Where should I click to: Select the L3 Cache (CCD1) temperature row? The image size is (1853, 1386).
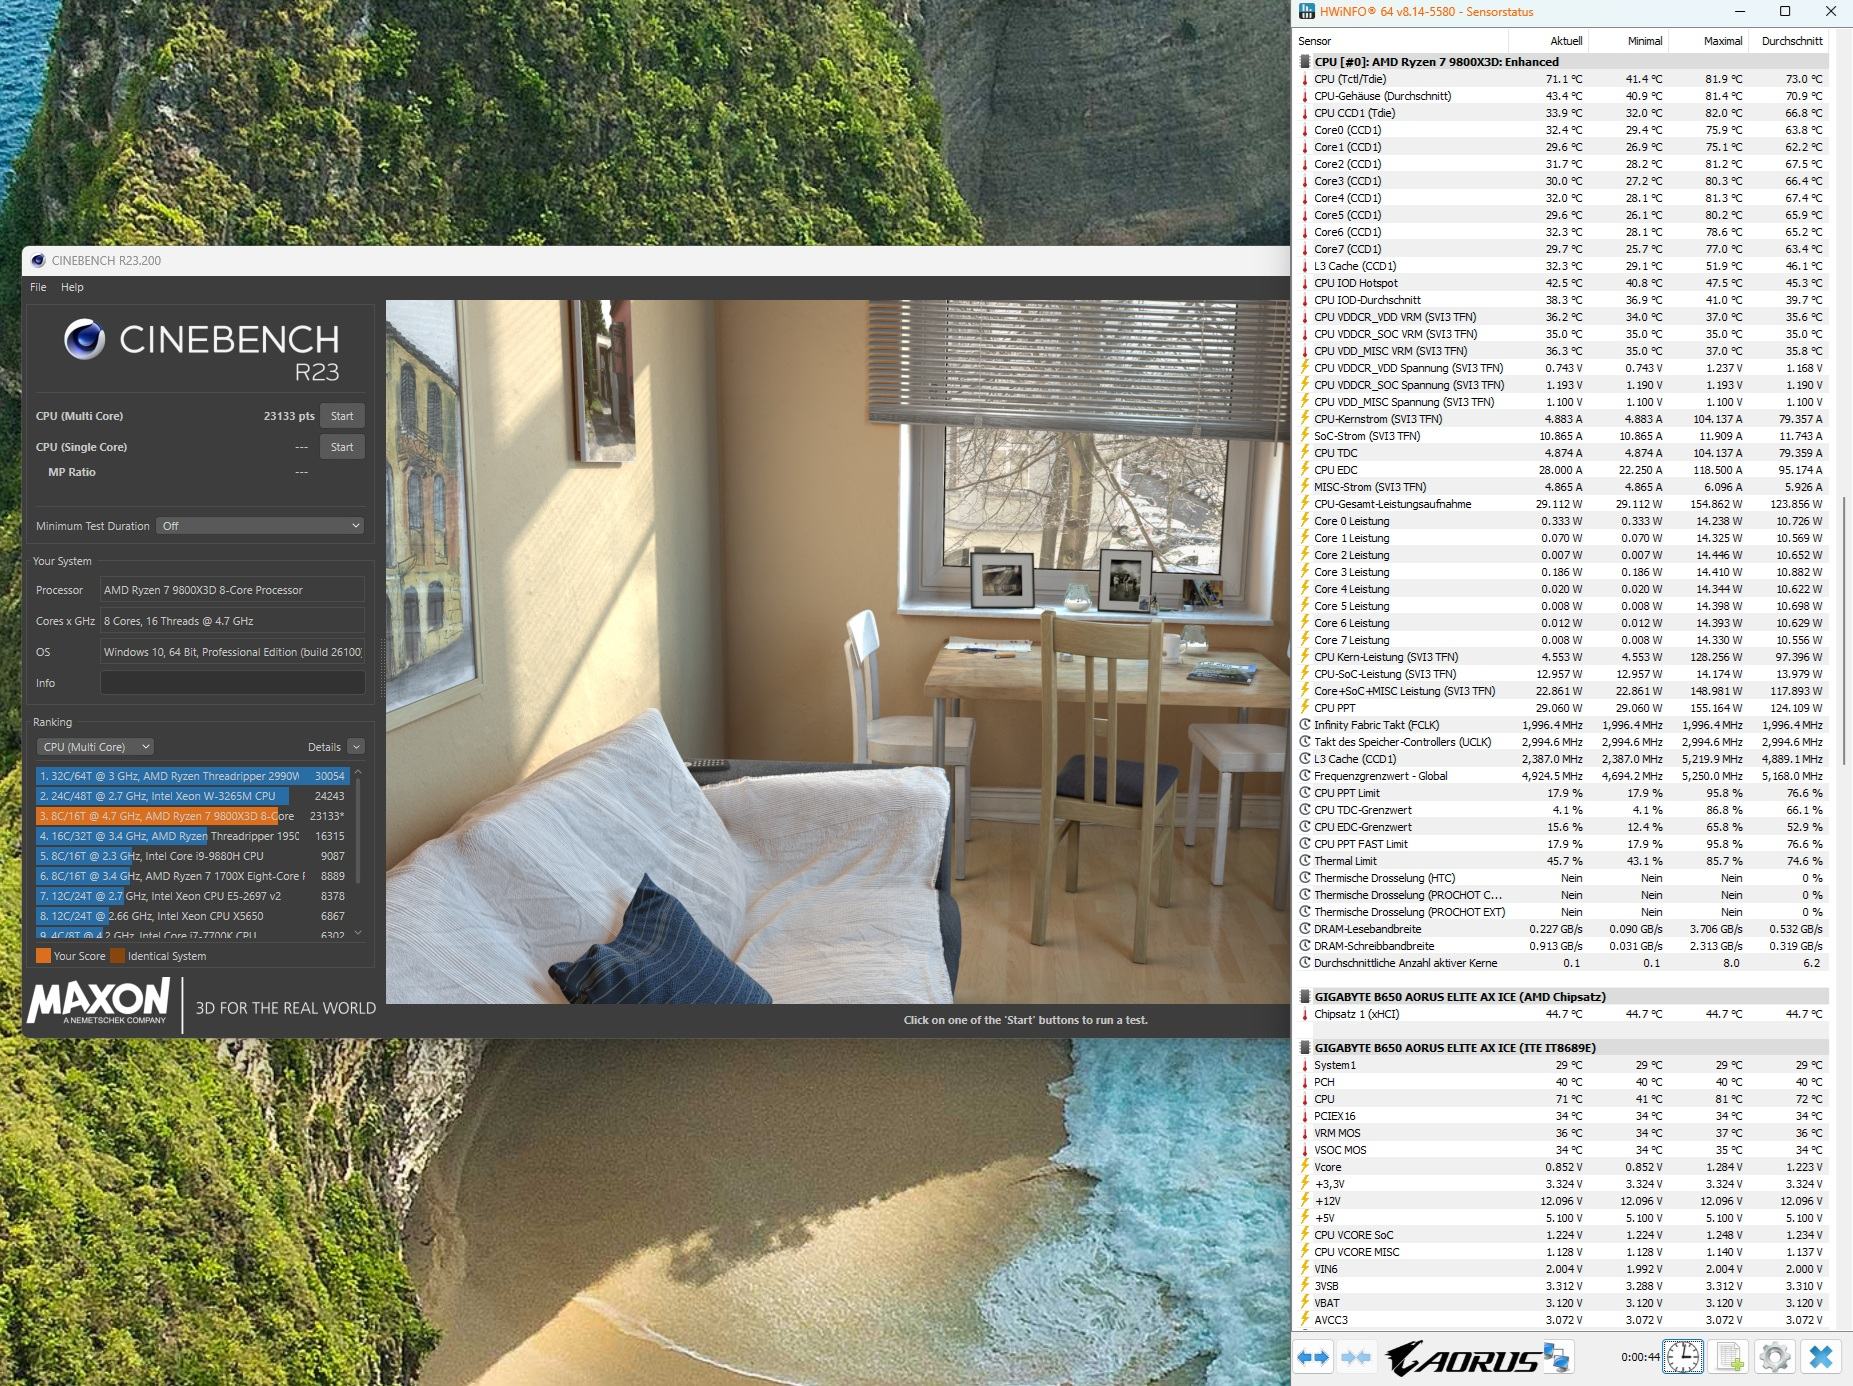point(1563,266)
